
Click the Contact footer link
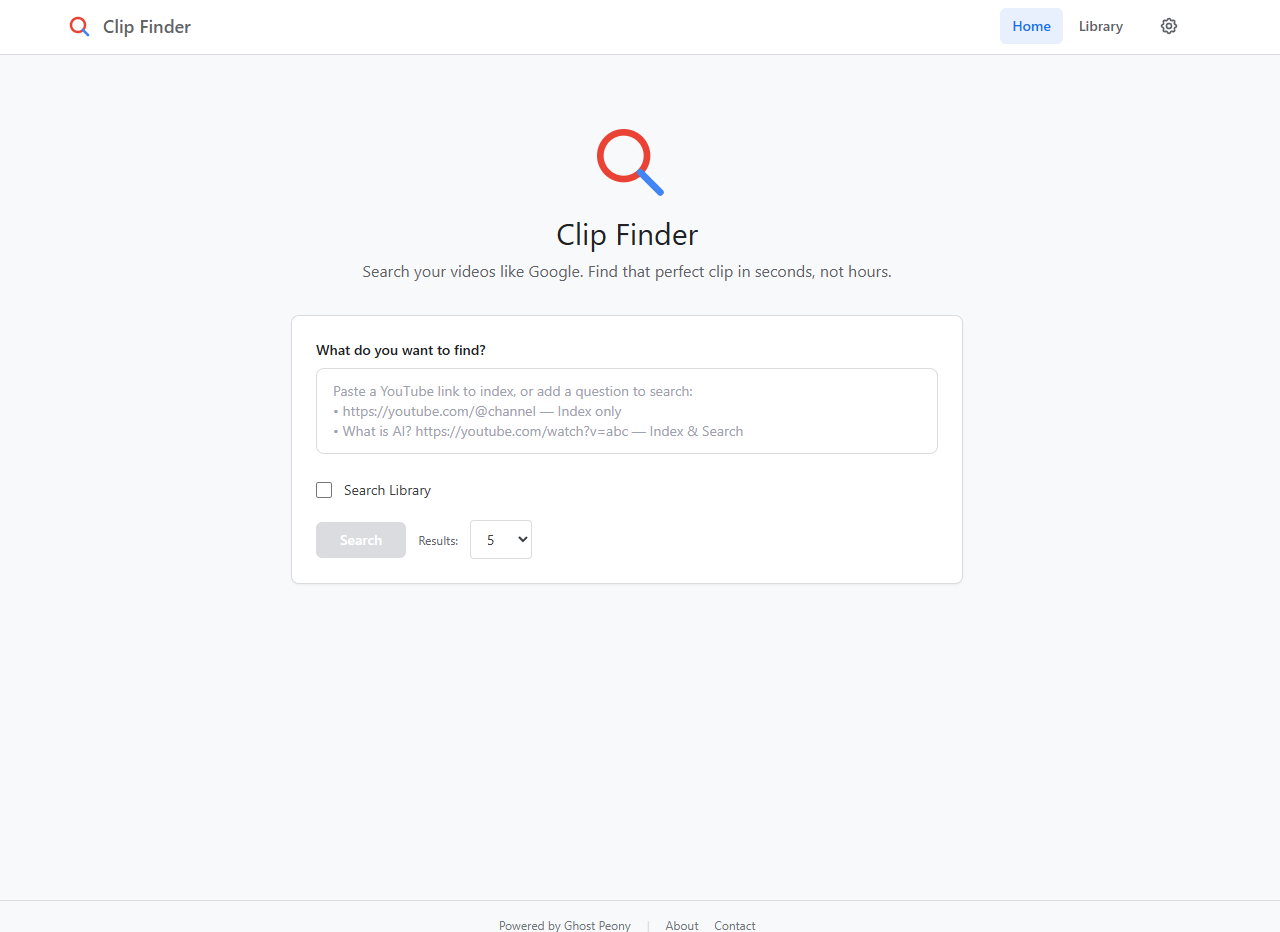[x=734, y=925]
